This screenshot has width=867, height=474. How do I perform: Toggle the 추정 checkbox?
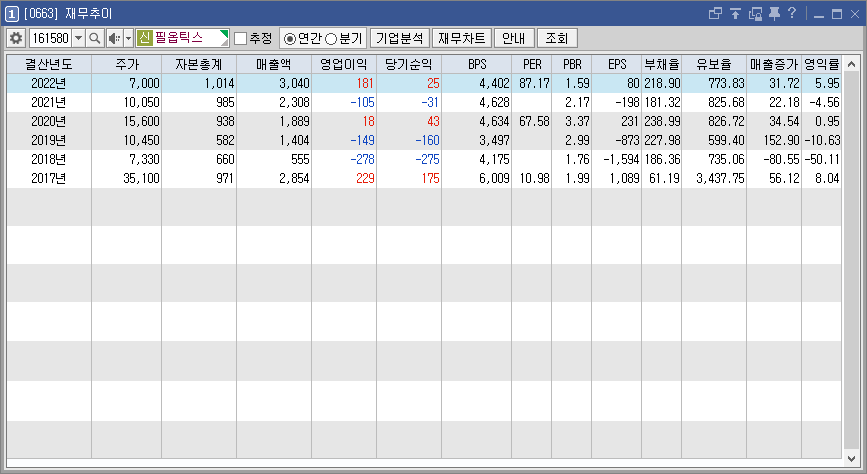click(240, 38)
